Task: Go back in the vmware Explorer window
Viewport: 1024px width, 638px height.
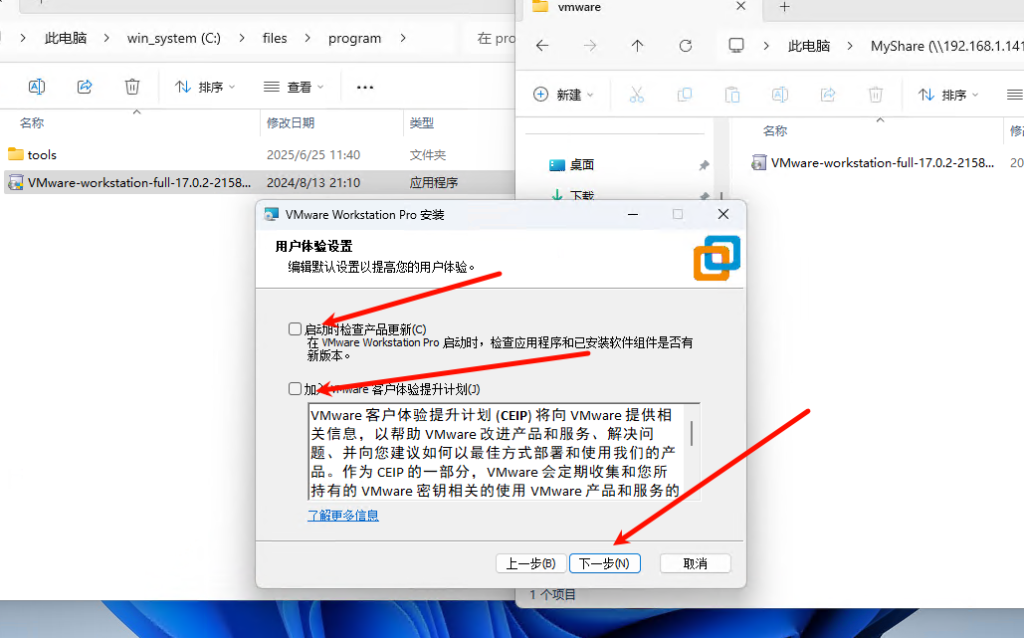Action: click(542, 46)
